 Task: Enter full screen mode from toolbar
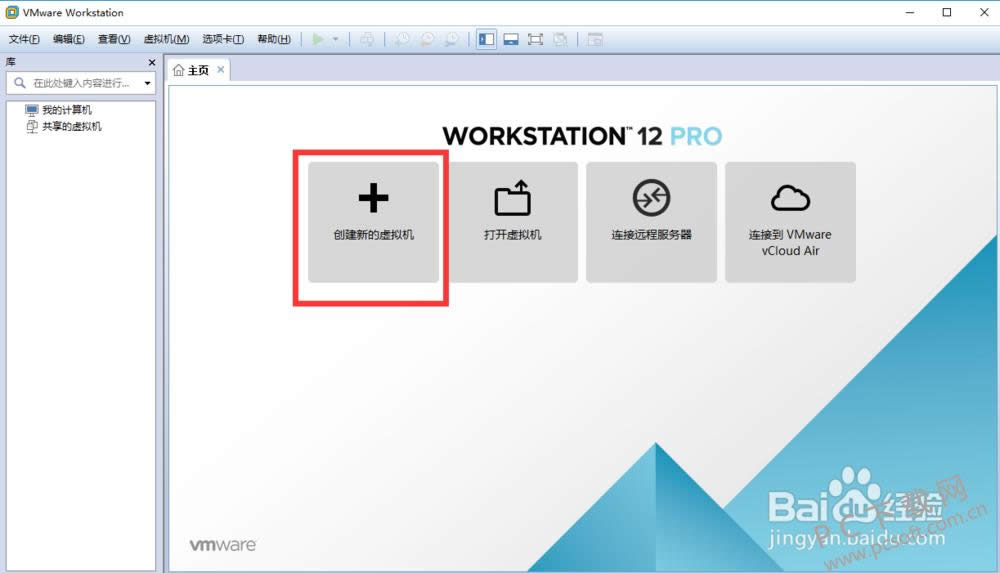535,39
